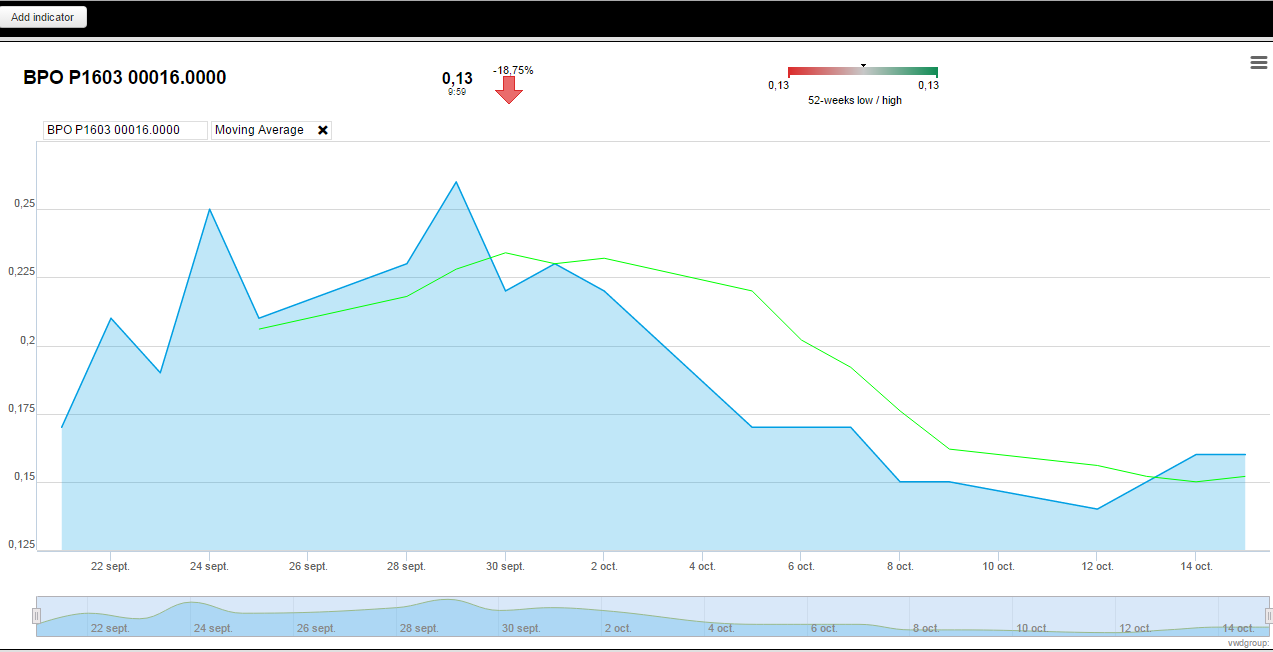Click the -18,75% change percentage

[x=513, y=70]
